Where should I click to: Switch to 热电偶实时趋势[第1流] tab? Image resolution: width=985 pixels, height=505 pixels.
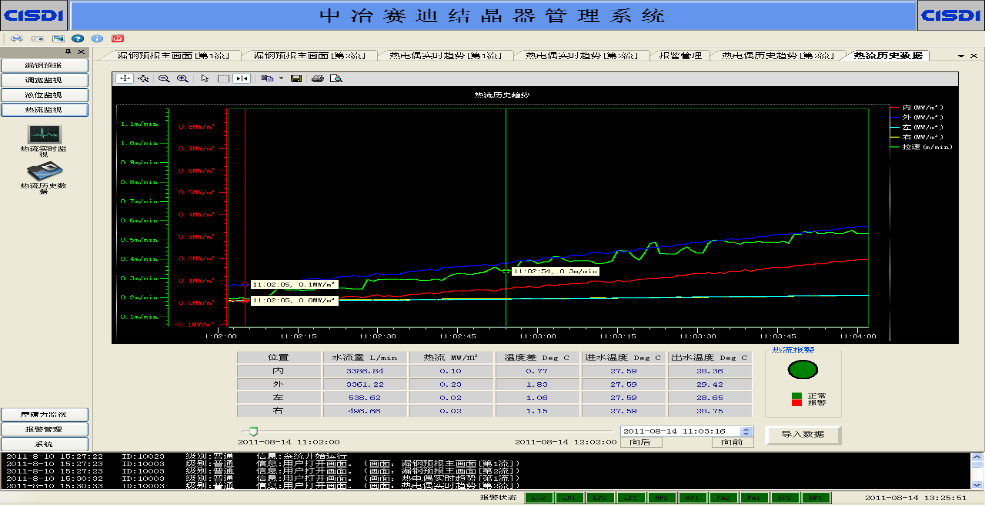[x=445, y=55]
